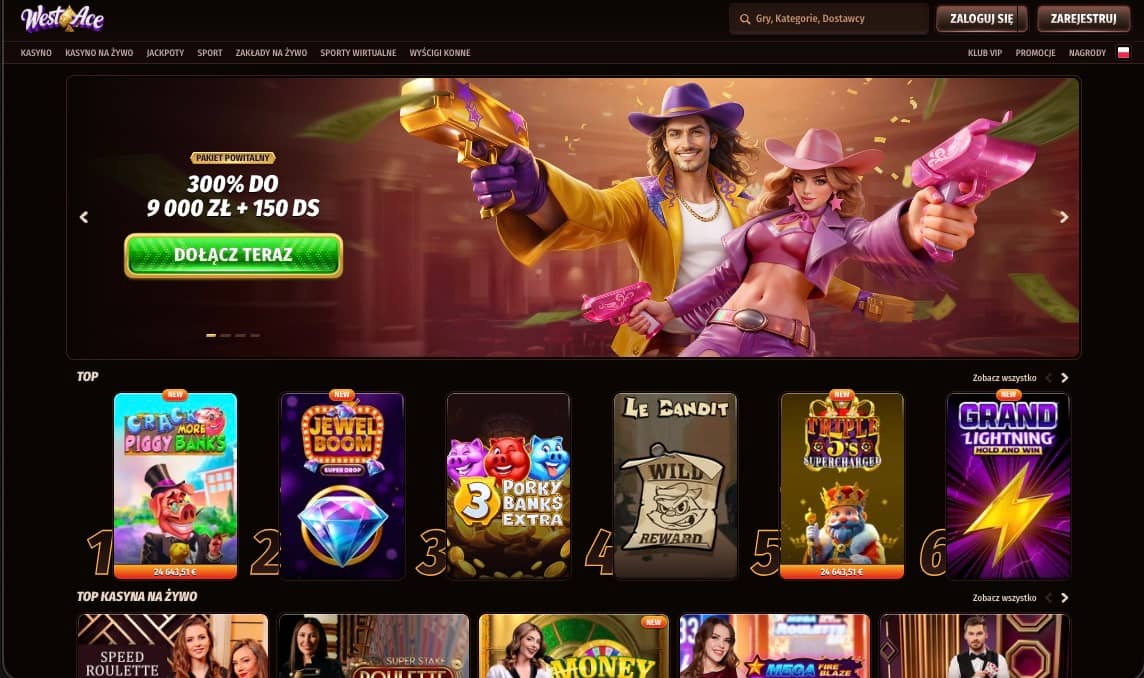The width and height of the screenshot is (1144, 678).
Task: Select the second banner carousel dot
Action: (225, 335)
